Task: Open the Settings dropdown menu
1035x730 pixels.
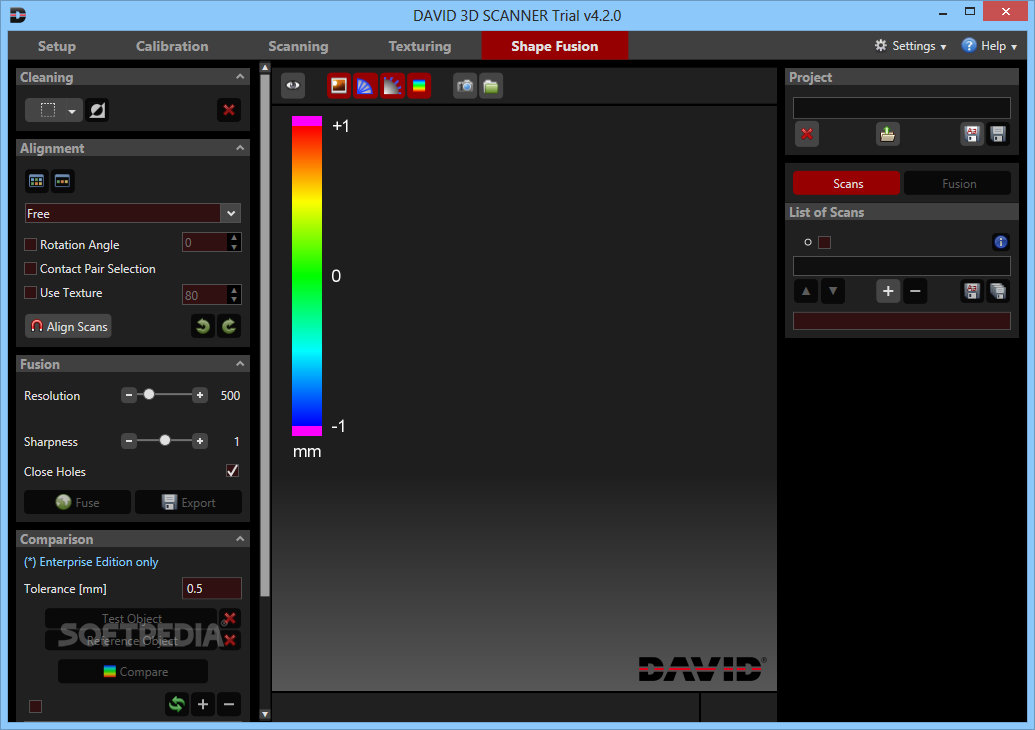Action: tap(910, 46)
